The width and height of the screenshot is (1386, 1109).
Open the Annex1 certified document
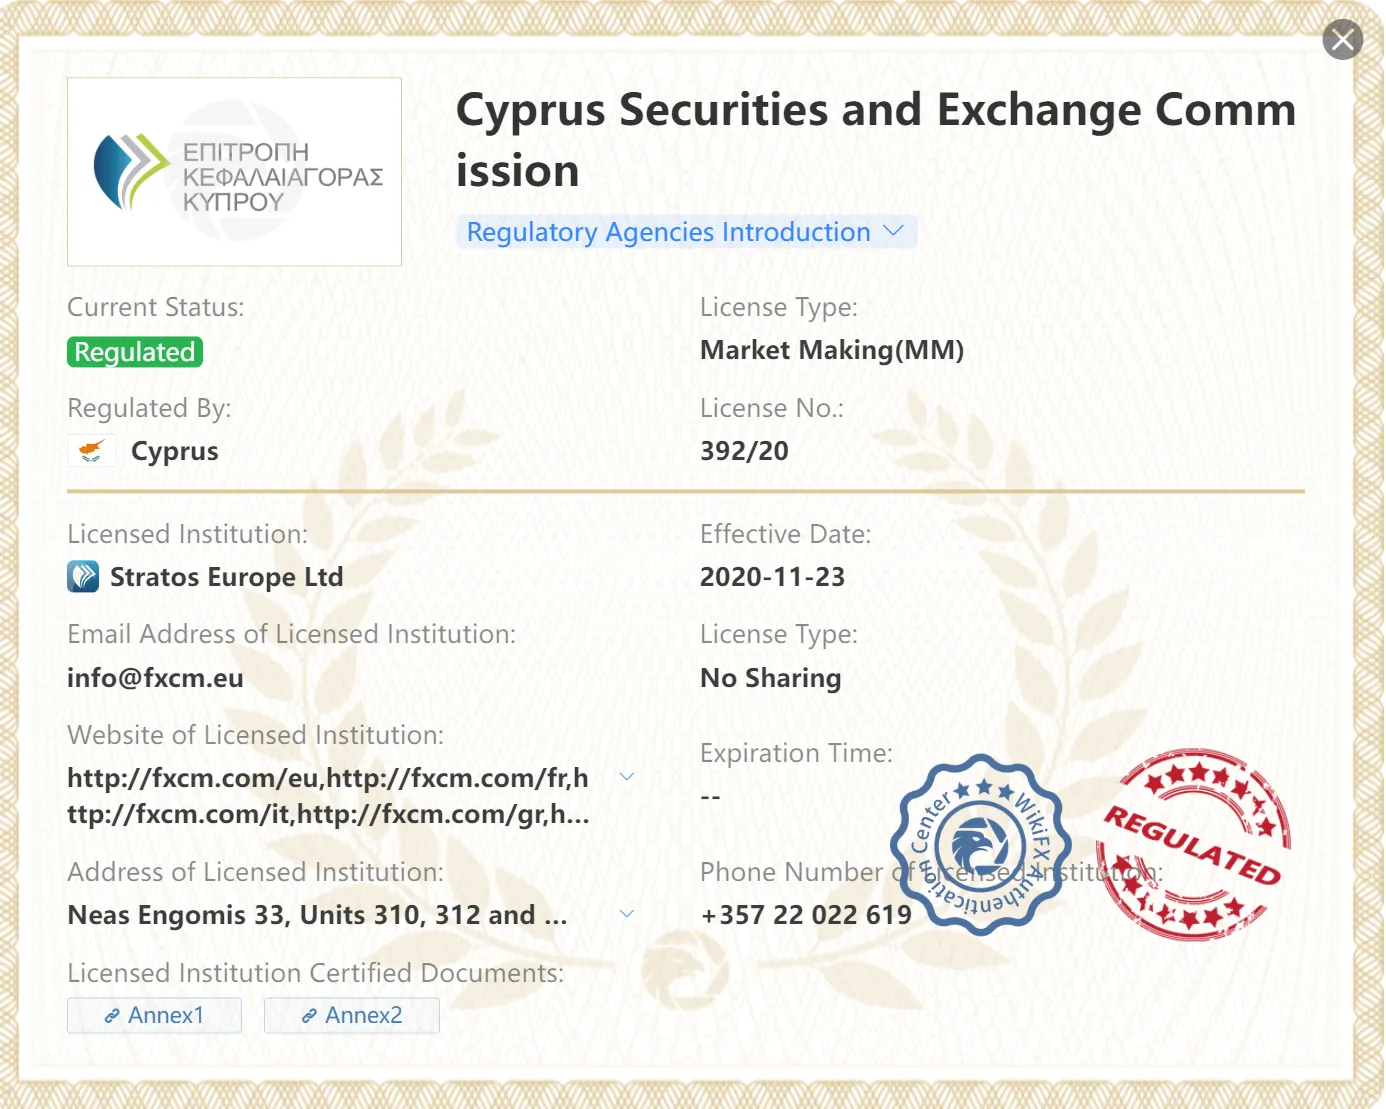click(x=154, y=1015)
